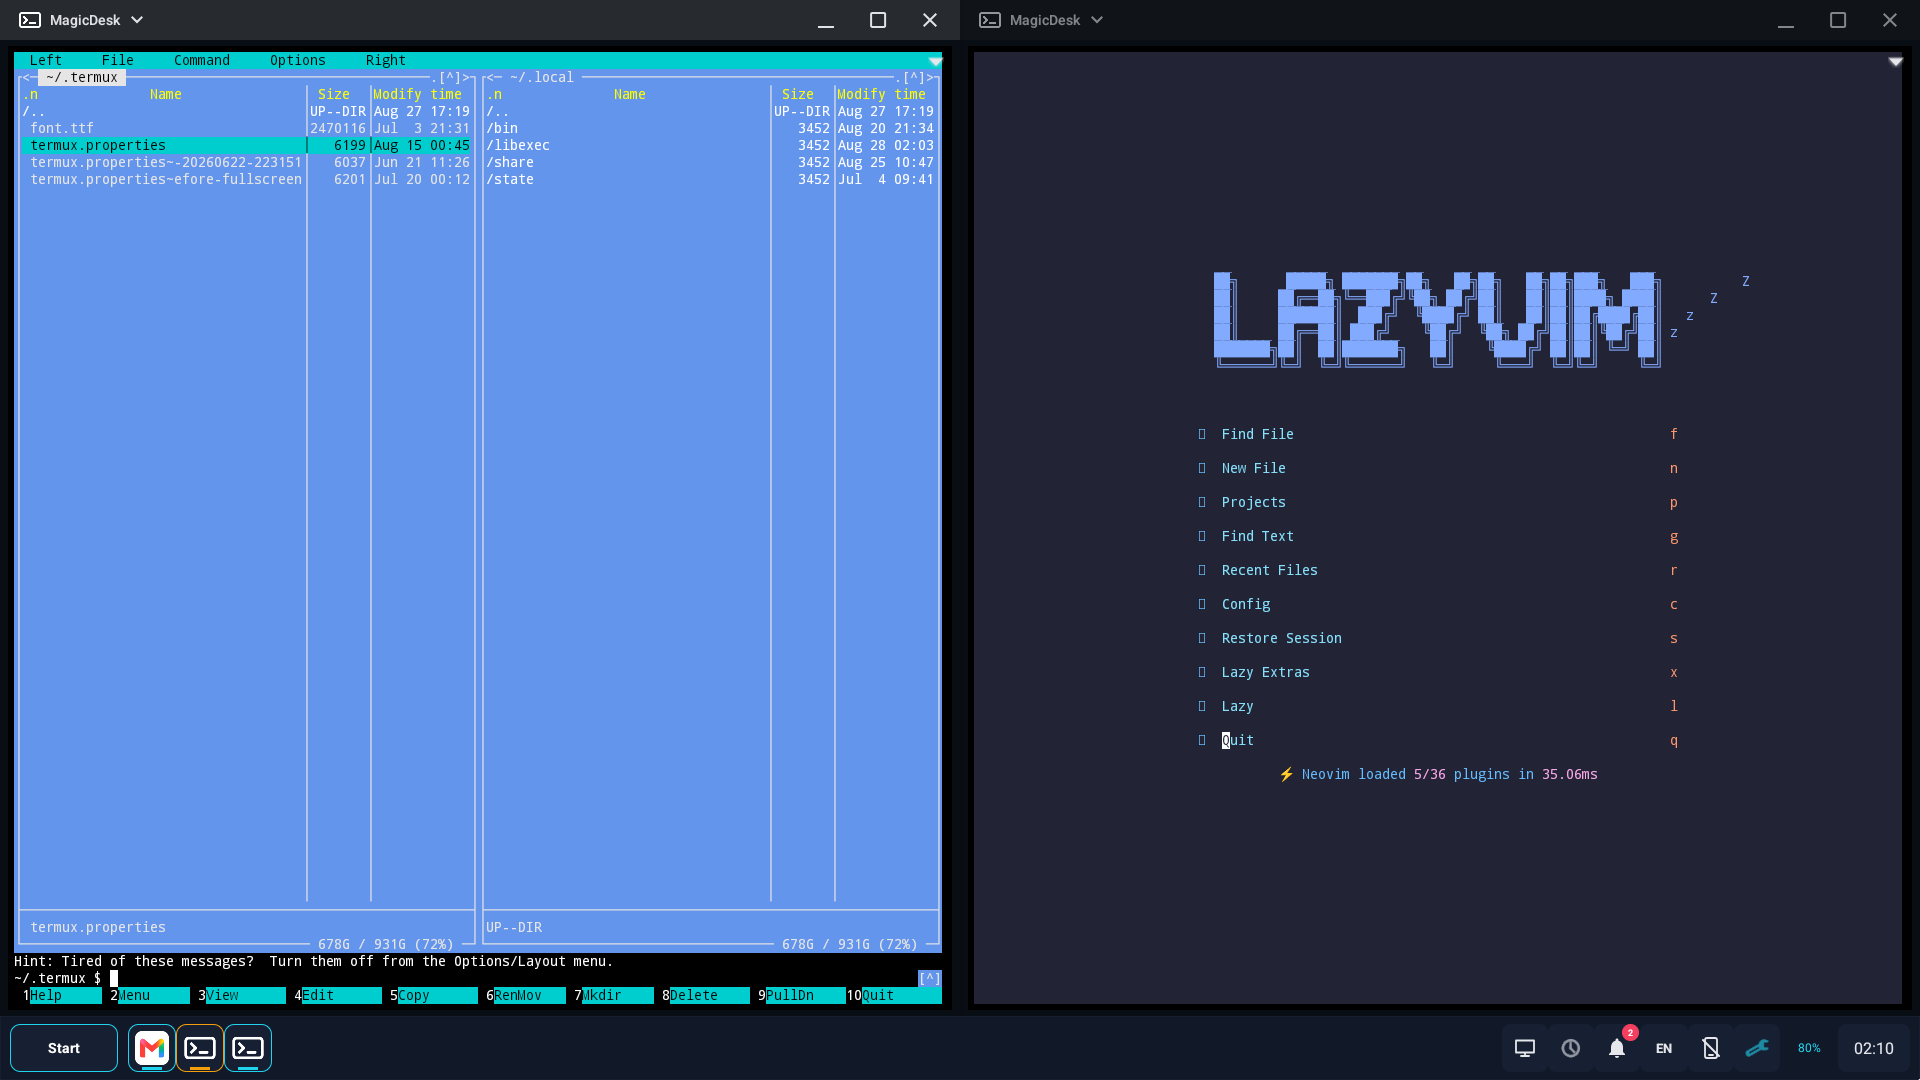Click the [^] history button of the ~/.termux panel

tap(450, 77)
